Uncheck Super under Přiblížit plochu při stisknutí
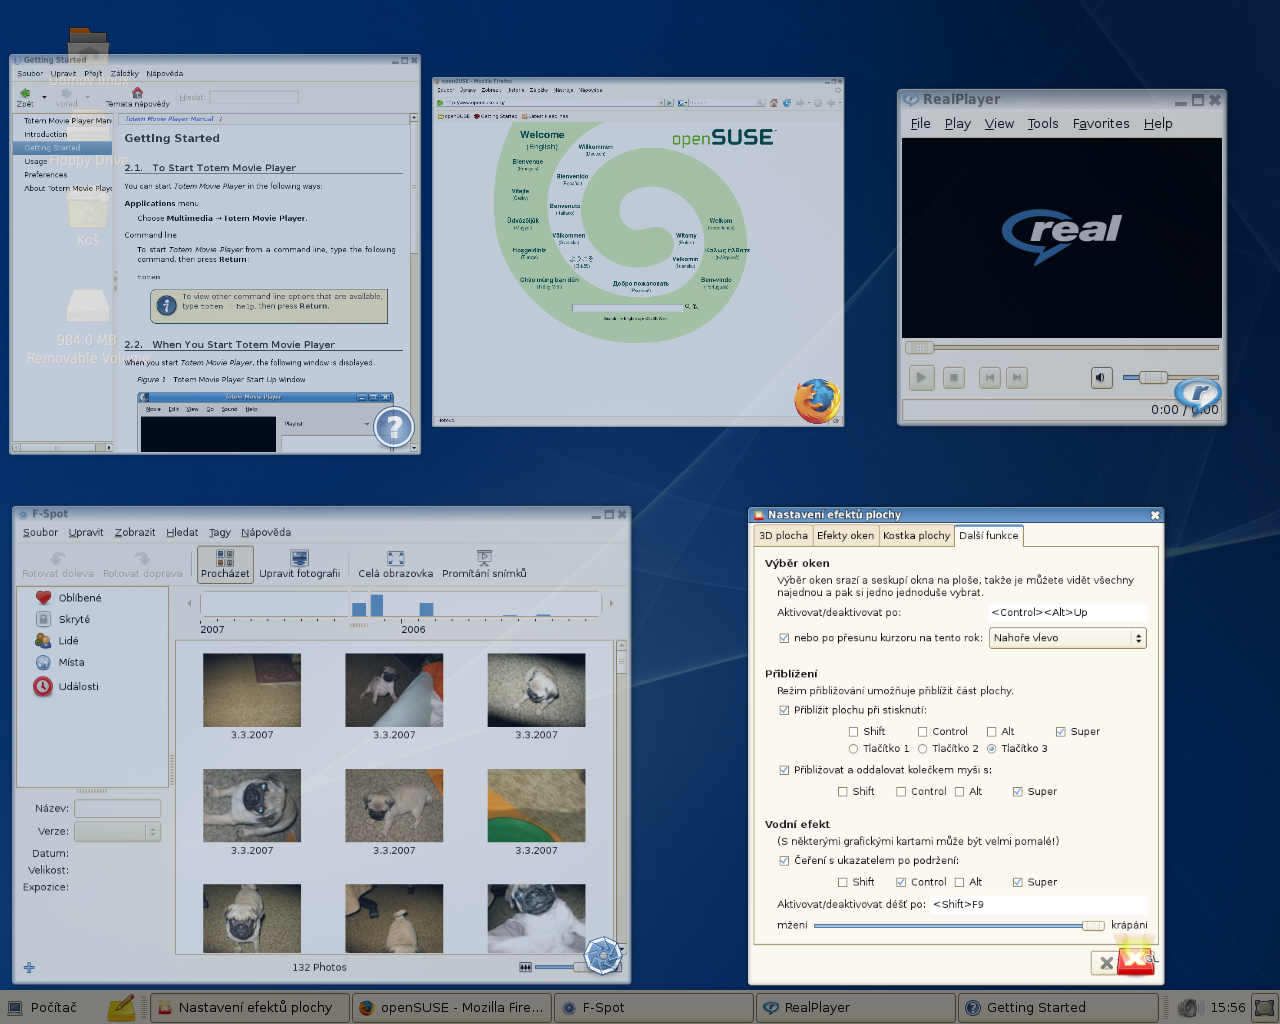The width and height of the screenshot is (1280, 1024). pyautogui.click(x=1060, y=732)
